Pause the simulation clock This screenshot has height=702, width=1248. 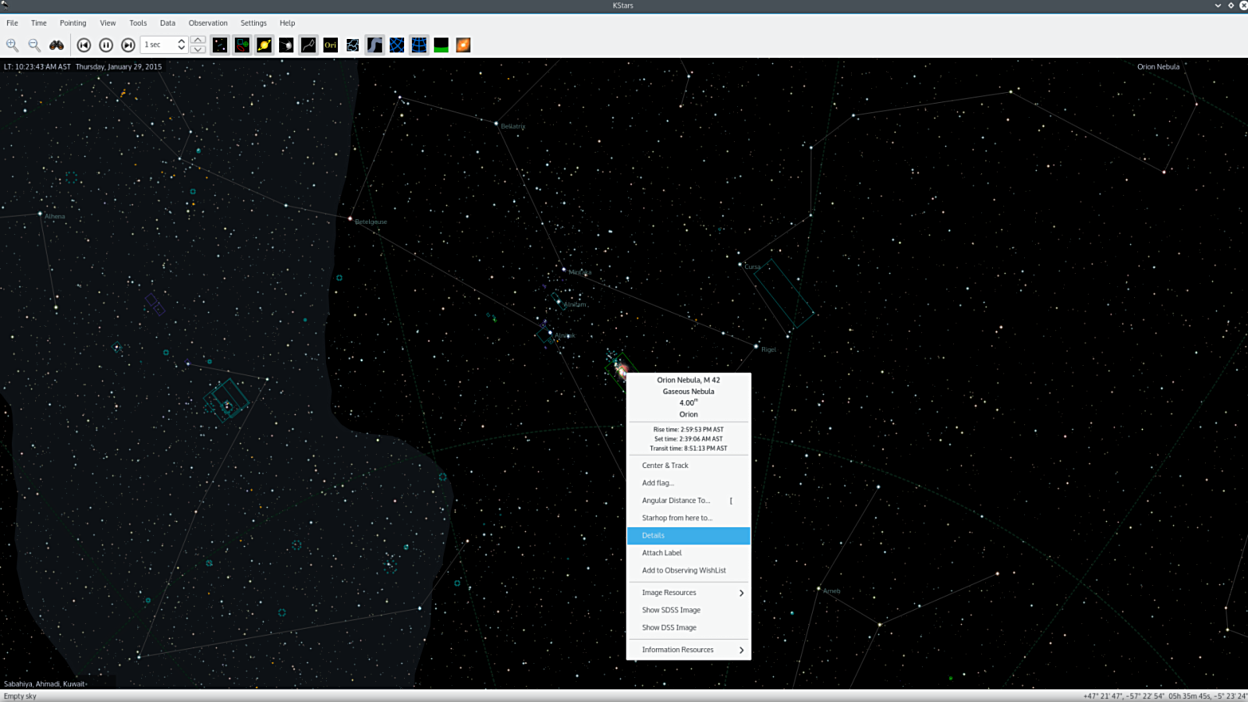coord(106,45)
